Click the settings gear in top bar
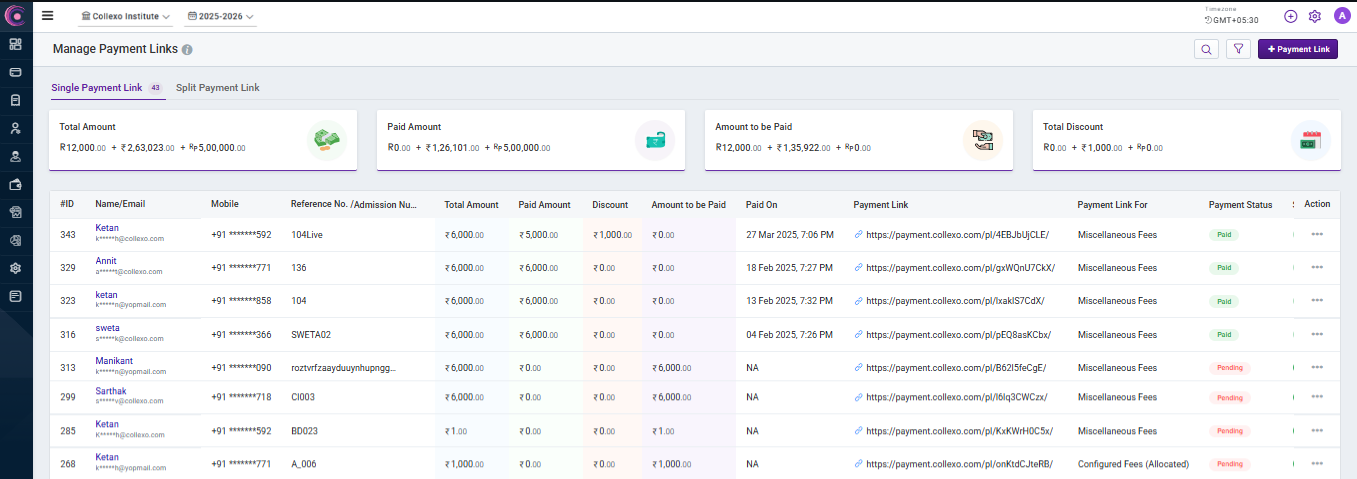1357x479 pixels. (1315, 16)
